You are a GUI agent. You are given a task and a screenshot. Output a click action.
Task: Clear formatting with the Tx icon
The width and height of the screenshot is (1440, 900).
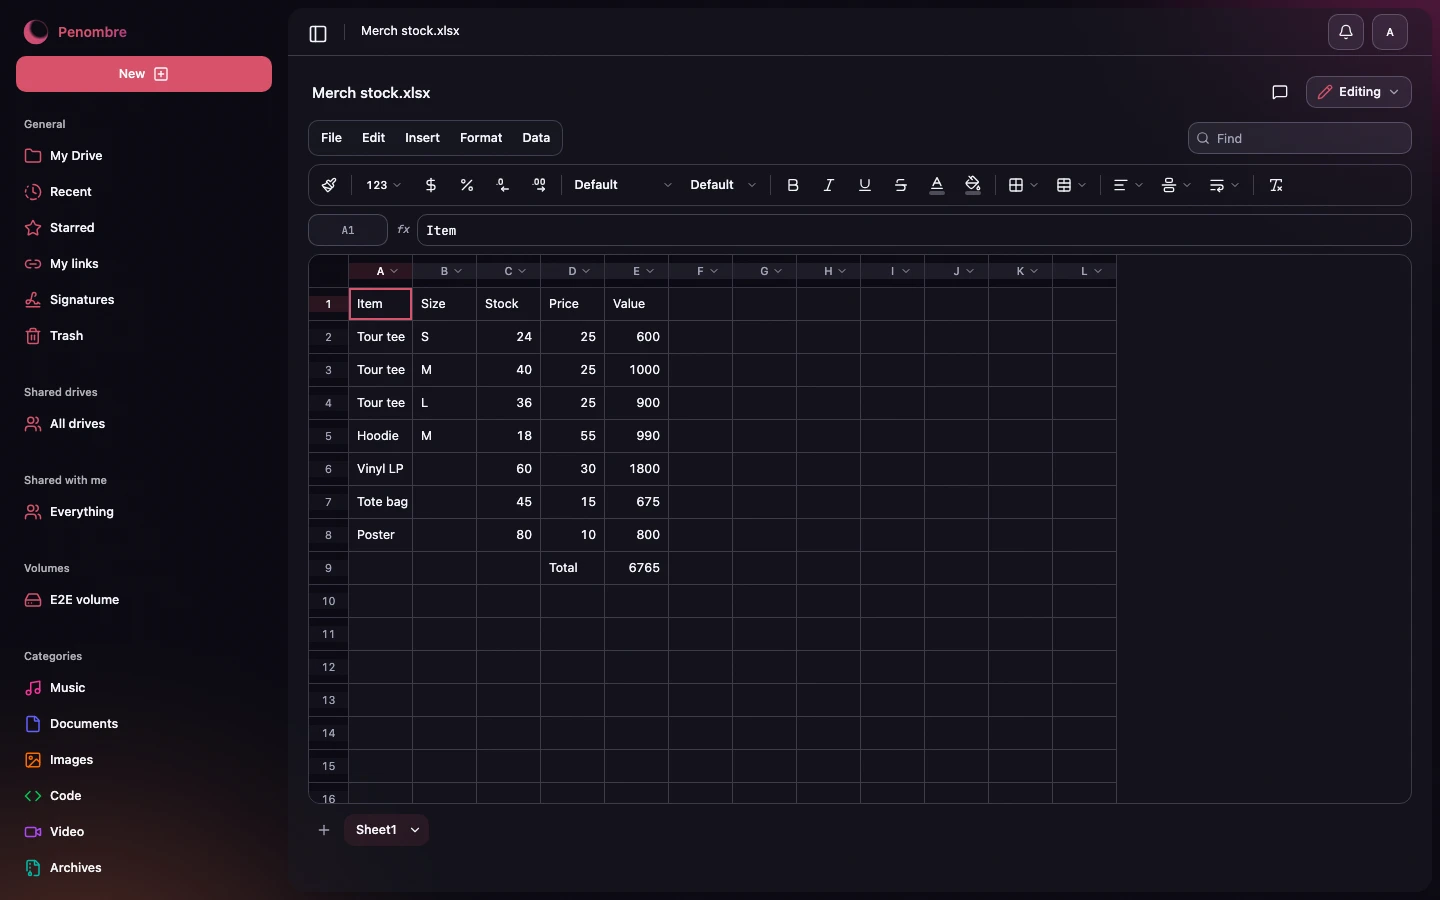pyautogui.click(x=1276, y=185)
